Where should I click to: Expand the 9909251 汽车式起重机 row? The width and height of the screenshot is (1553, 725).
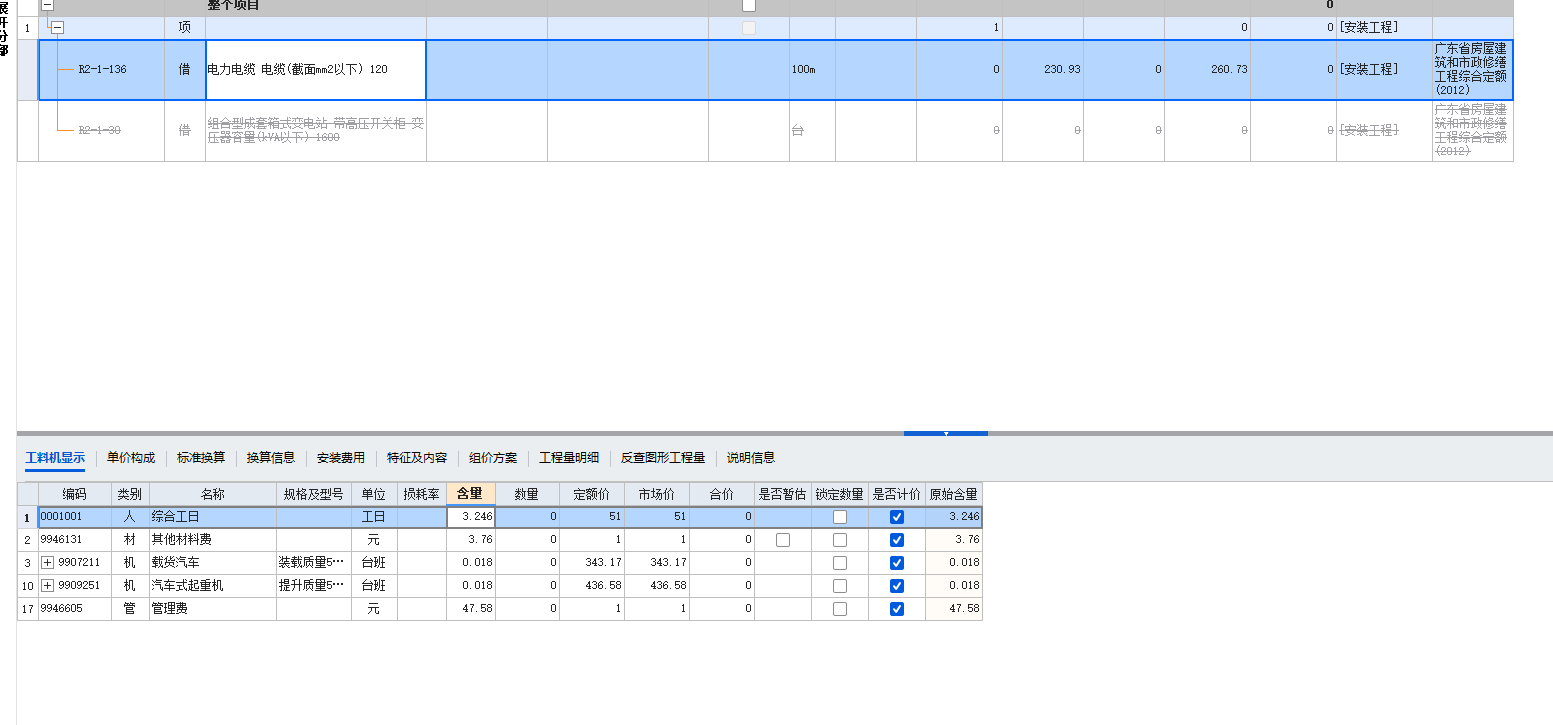pos(47,586)
